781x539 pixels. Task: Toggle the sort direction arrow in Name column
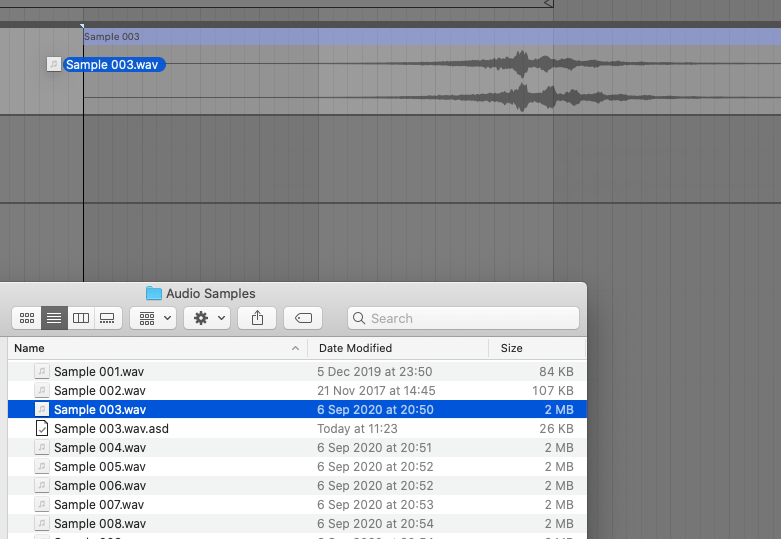pyautogui.click(x=296, y=348)
